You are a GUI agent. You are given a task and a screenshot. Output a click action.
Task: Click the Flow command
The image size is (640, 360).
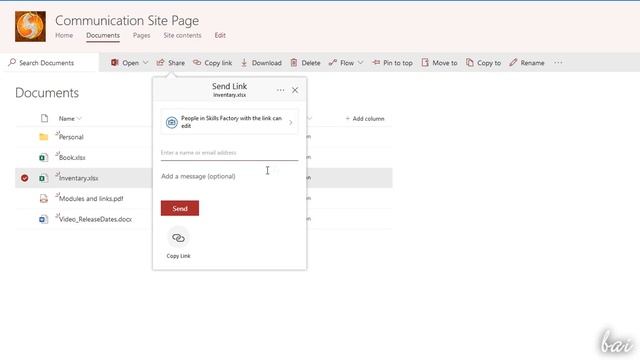tap(341, 63)
